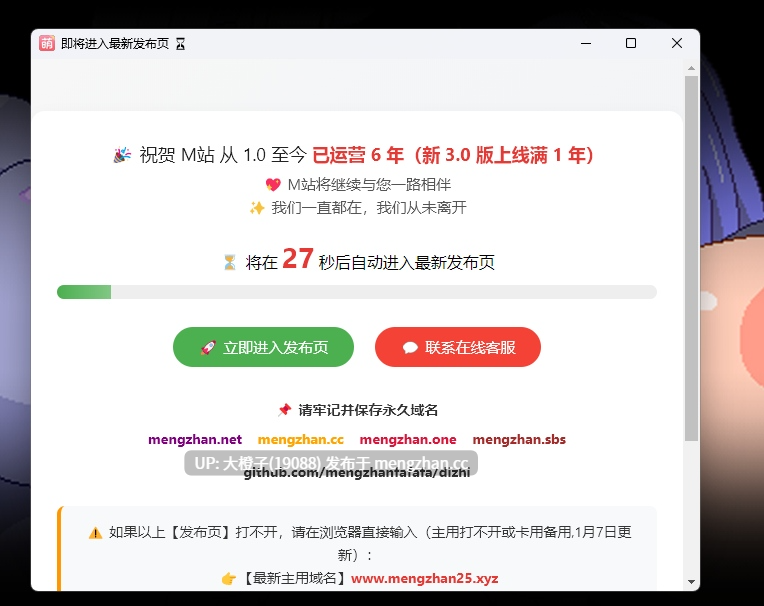This screenshot has width=764, height=606.
Task: Click the sparkling heart icon by M站将继续
Action: pos(273,185)
